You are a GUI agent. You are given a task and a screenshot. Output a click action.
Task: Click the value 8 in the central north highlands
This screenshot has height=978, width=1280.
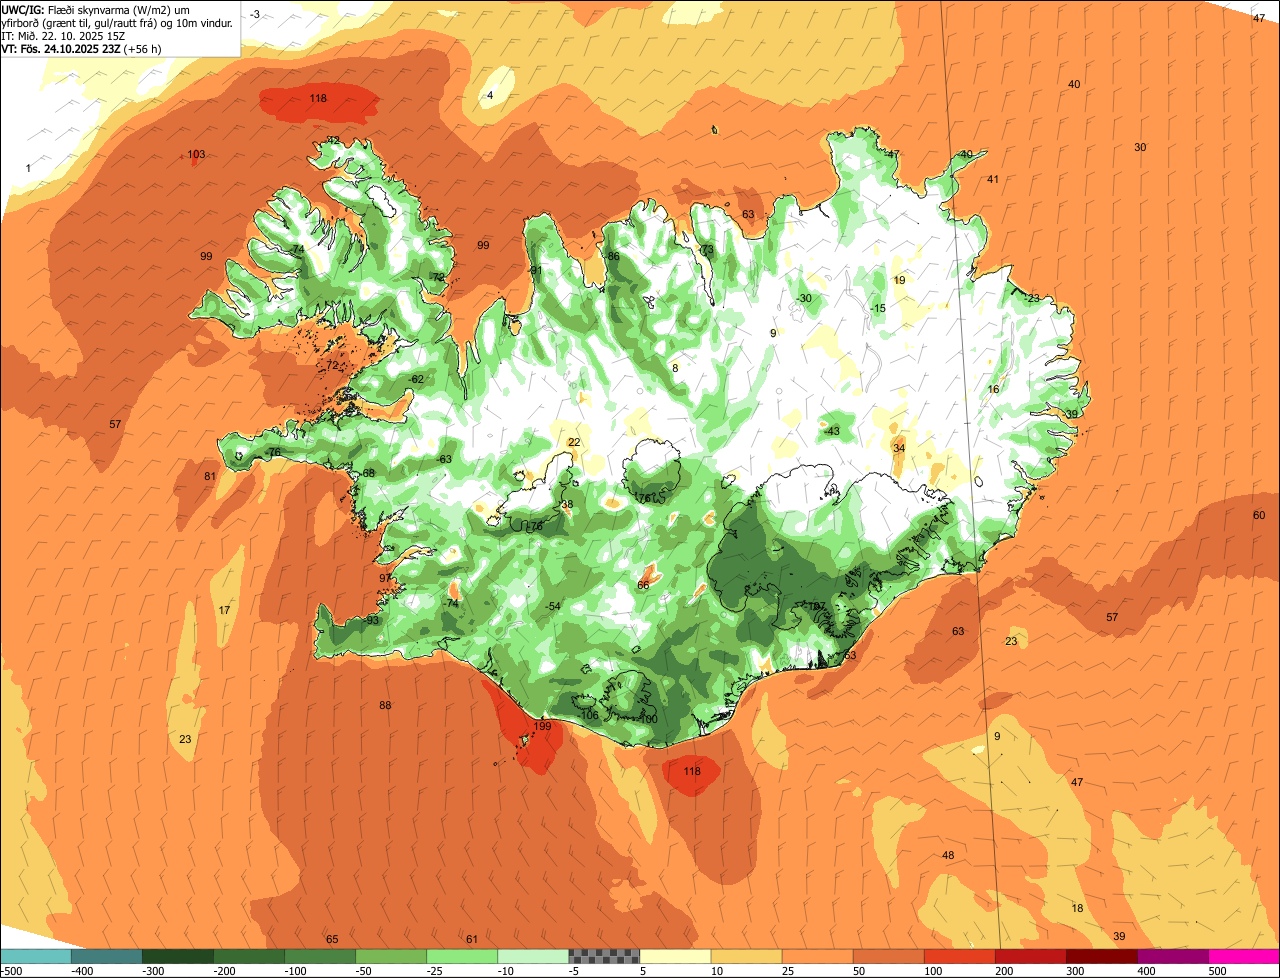click(x=675, y=368)
